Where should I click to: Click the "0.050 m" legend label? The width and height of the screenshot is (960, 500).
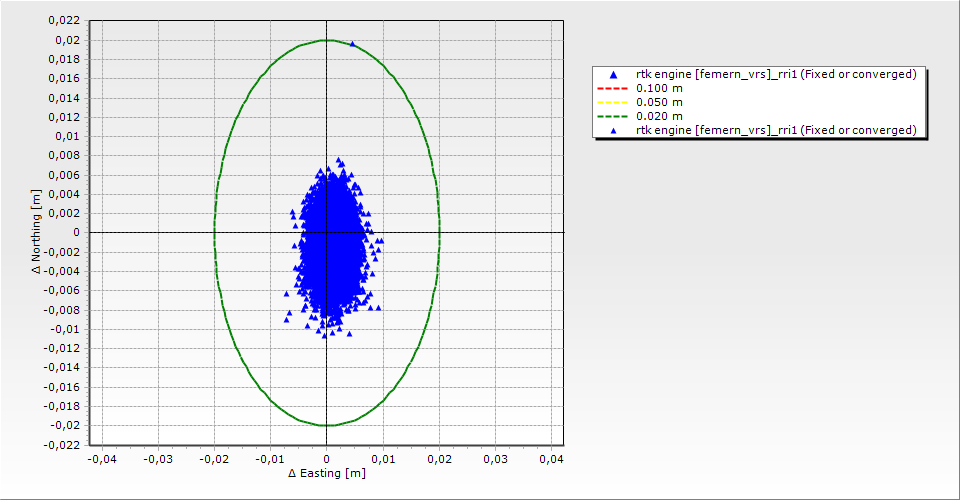(x=659, y=102)
